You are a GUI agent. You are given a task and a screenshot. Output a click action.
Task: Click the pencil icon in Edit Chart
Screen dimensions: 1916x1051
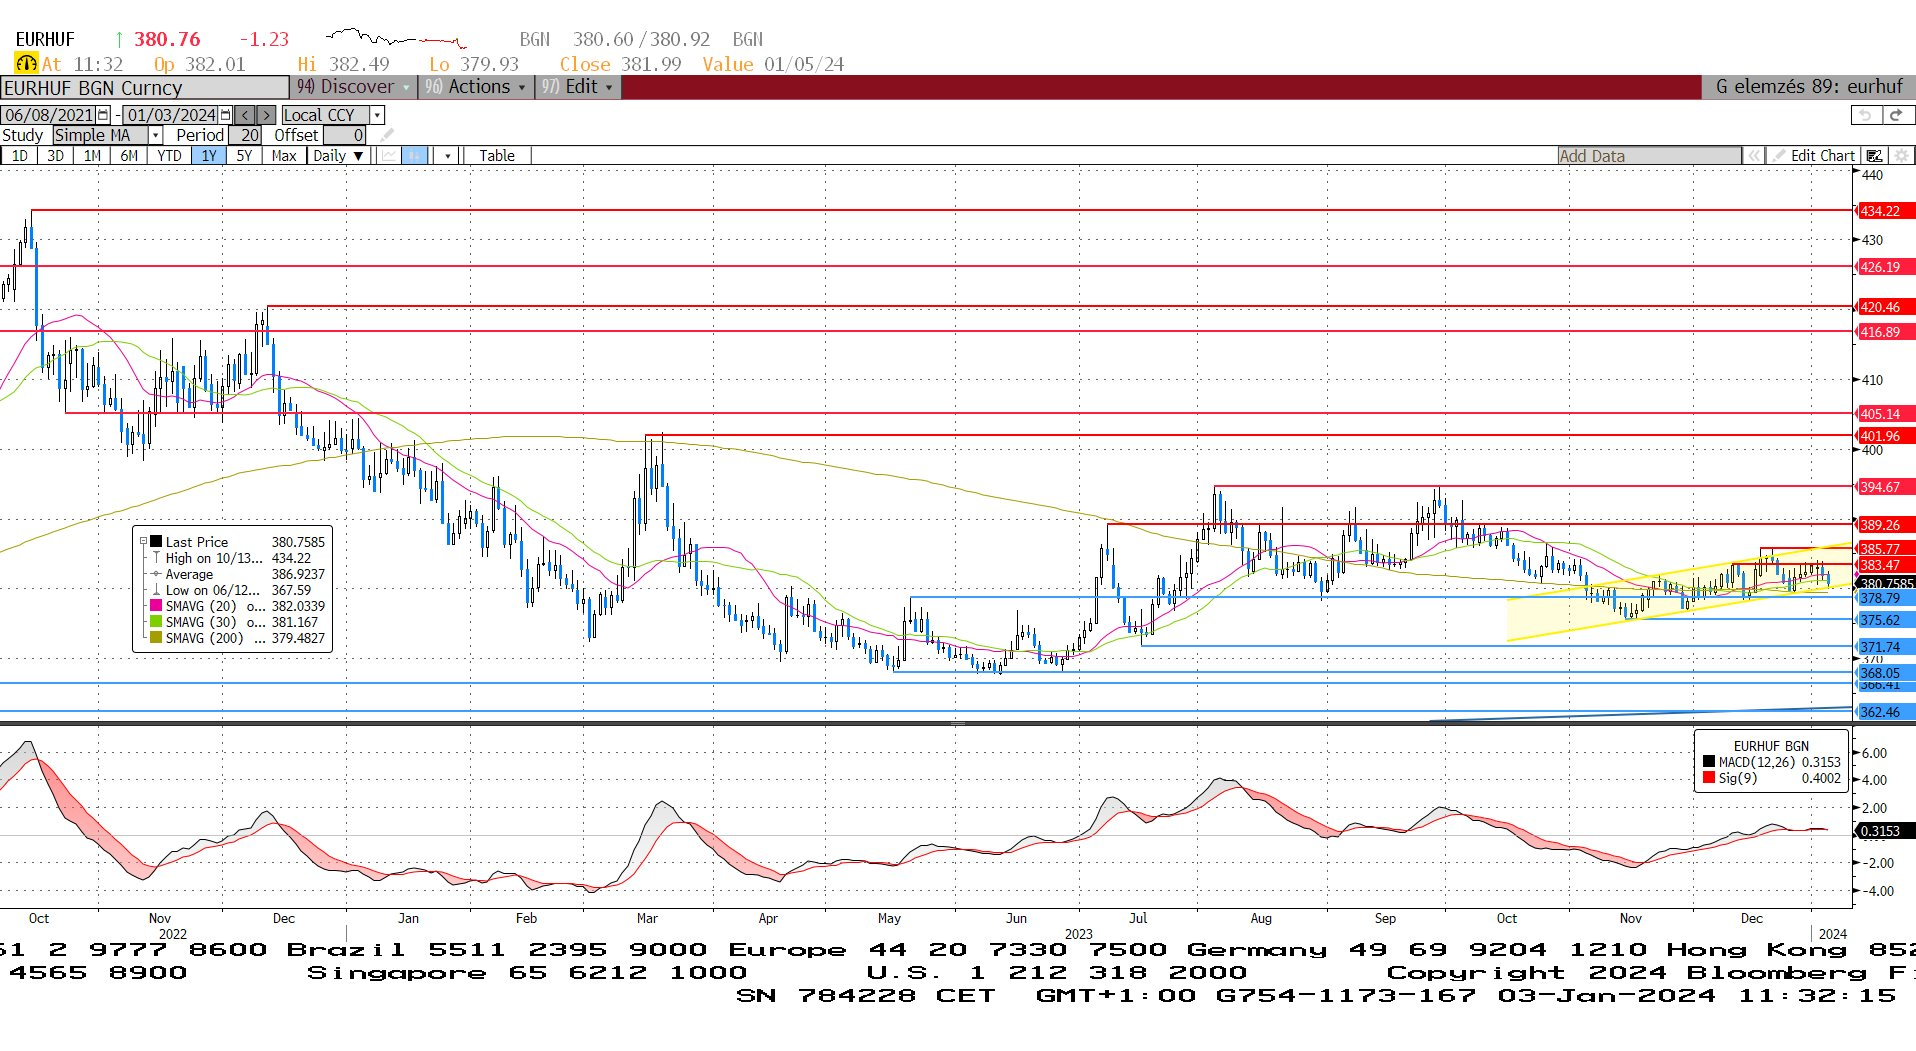(1778, 156)
